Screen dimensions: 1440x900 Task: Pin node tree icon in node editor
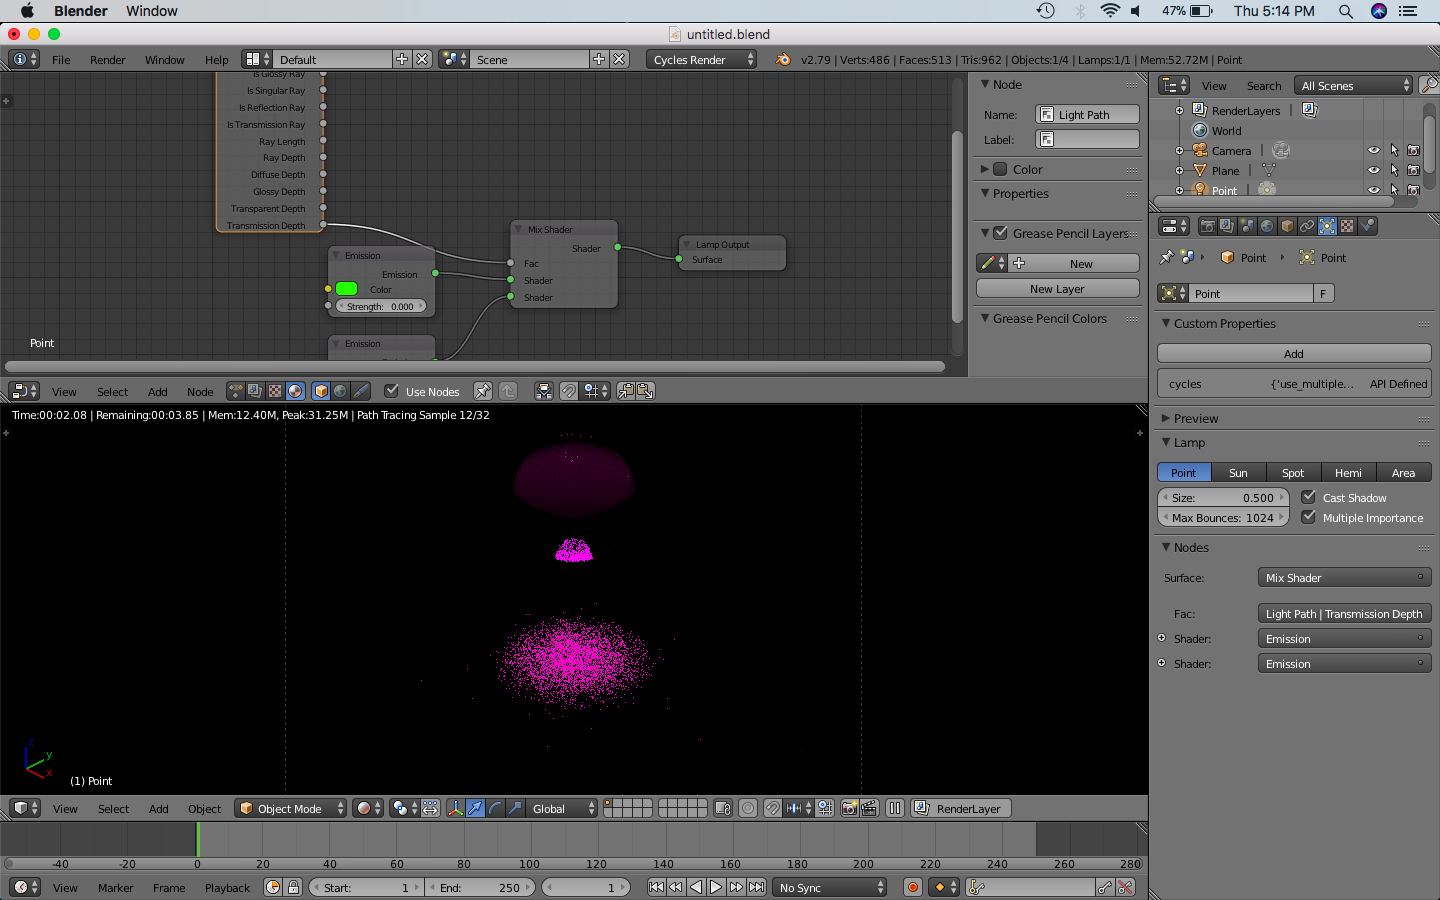(x=483, y=391)
